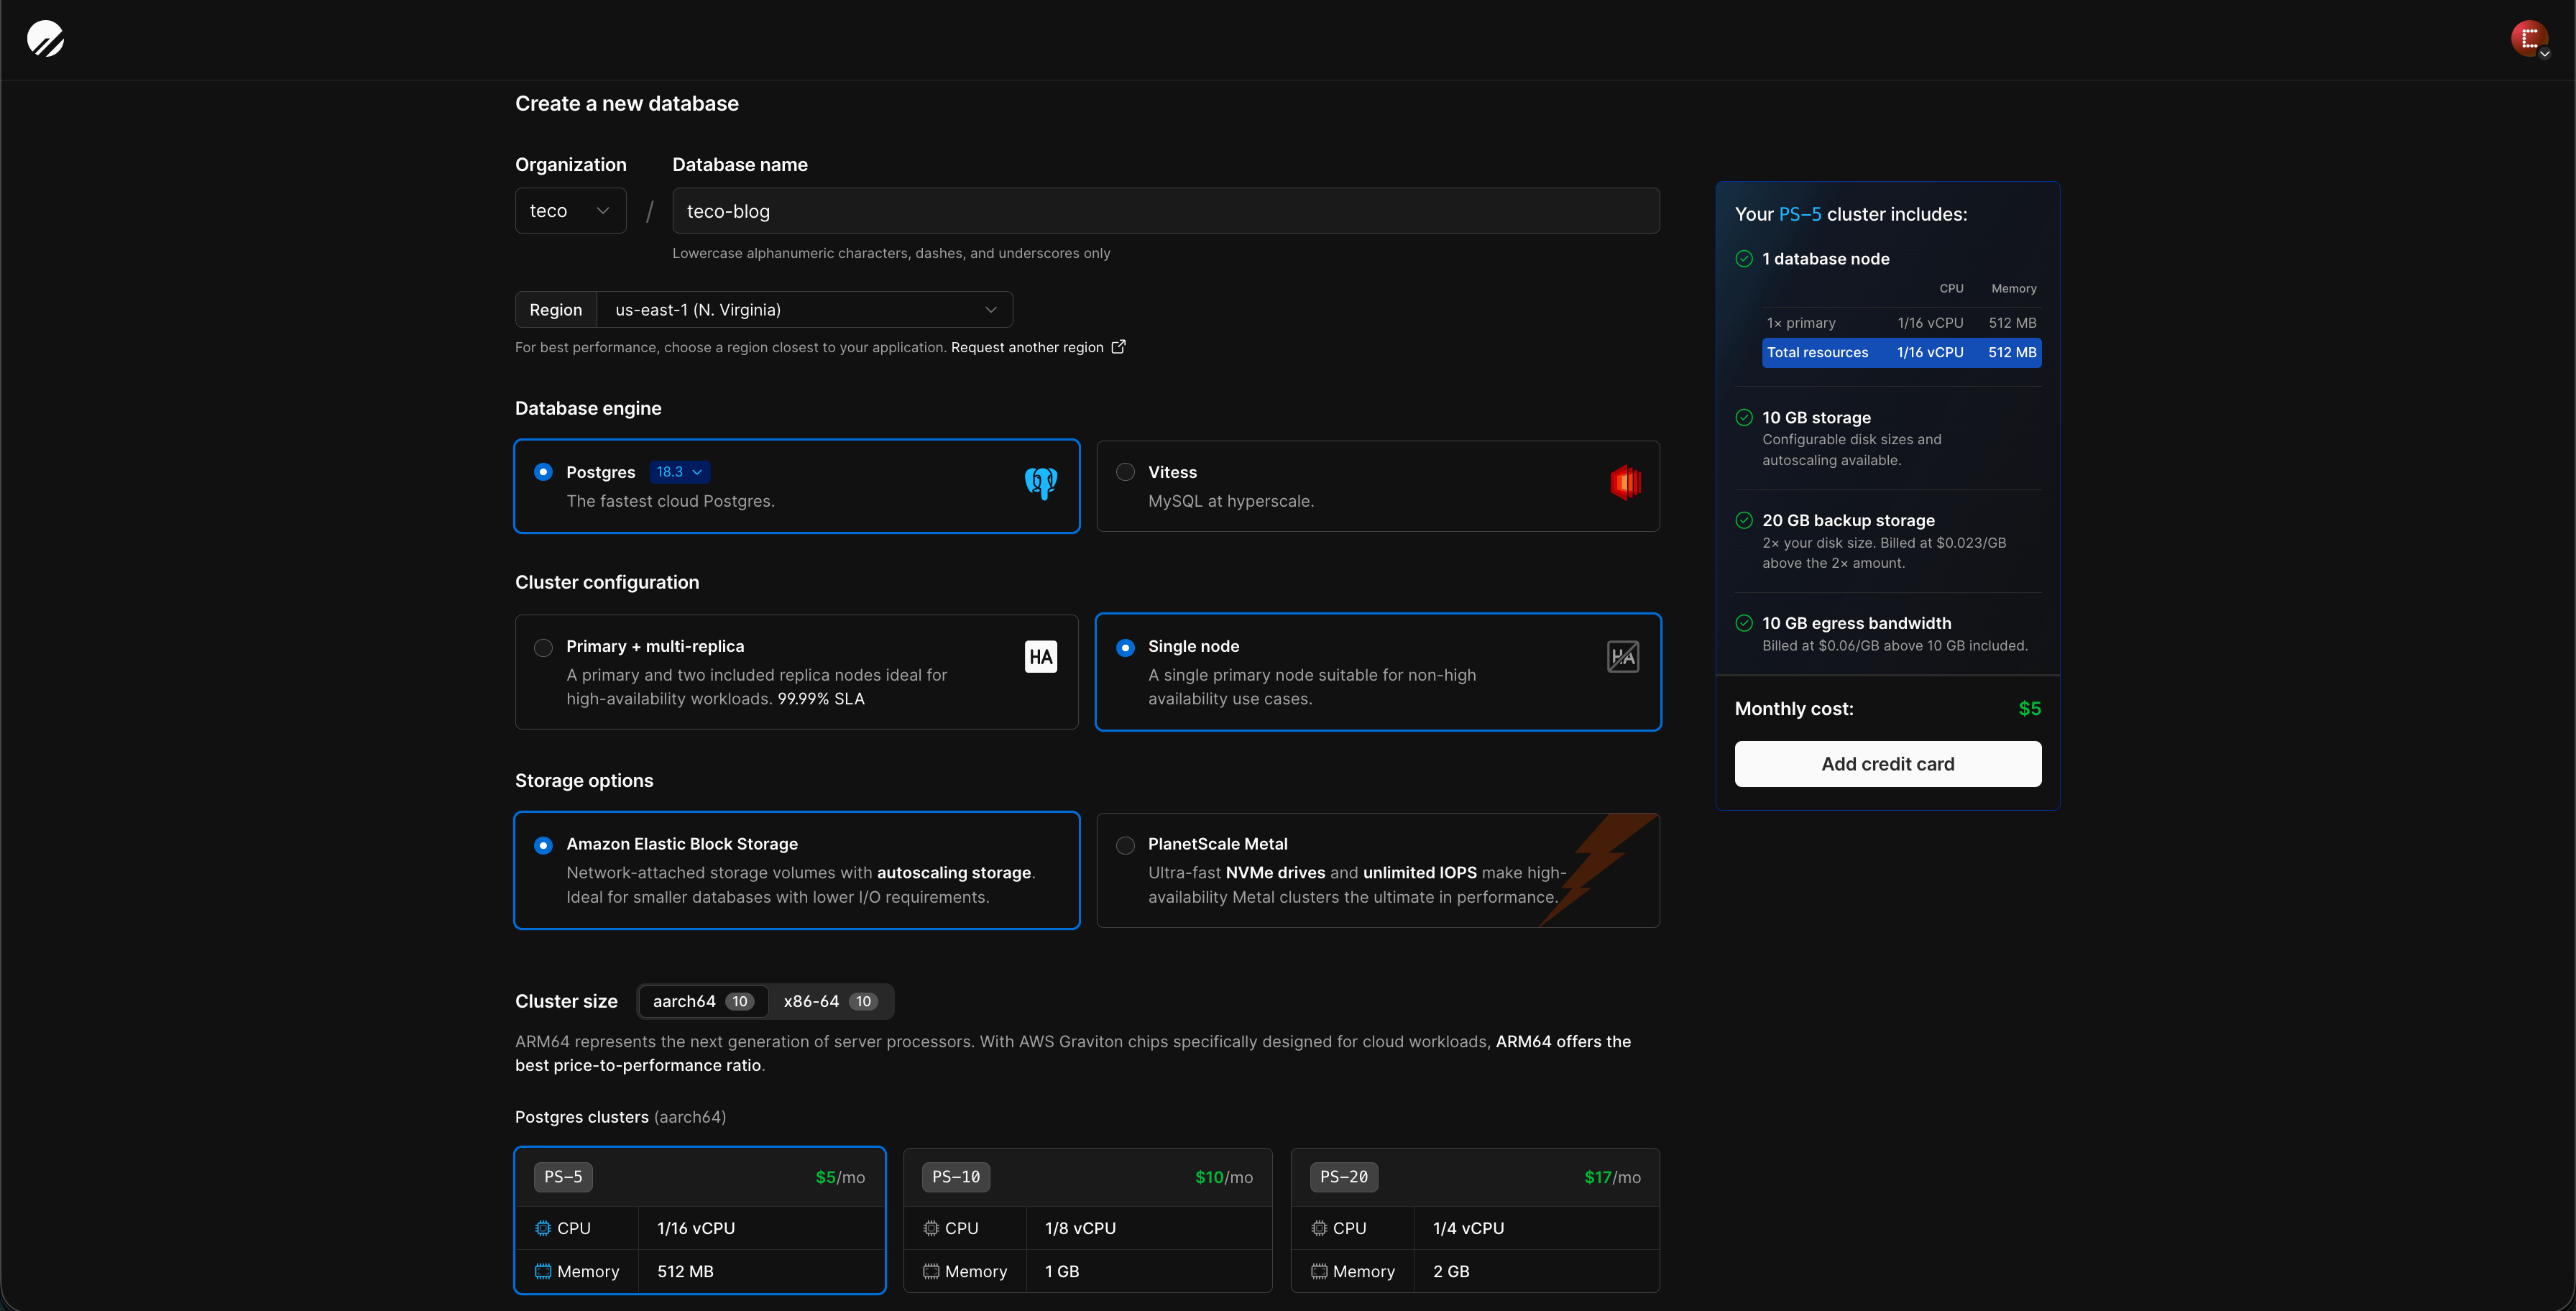The height and width of the screenshot is (1311, 2576).
Task: Click the PlanetScale logo in the header
Action: coord(46,38)
